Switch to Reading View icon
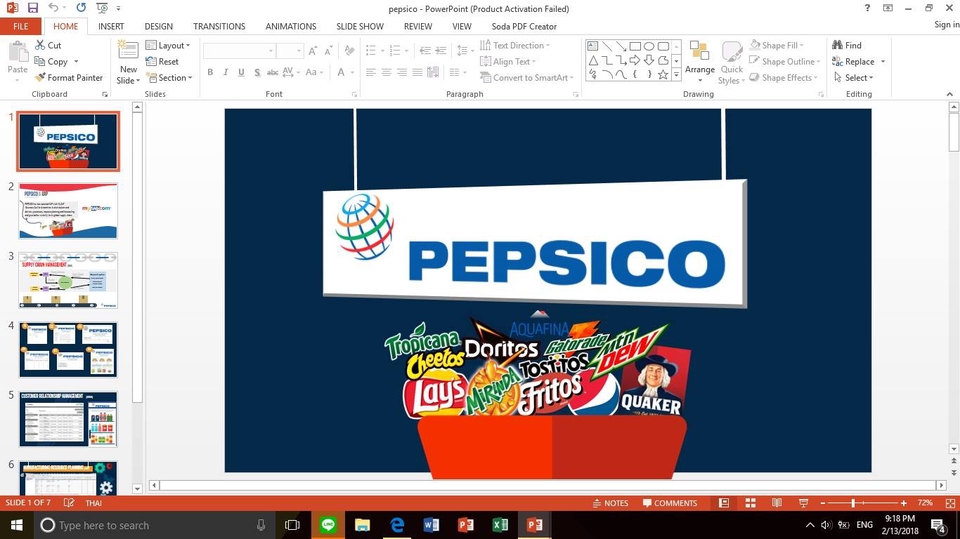 (x=777, y=503)
